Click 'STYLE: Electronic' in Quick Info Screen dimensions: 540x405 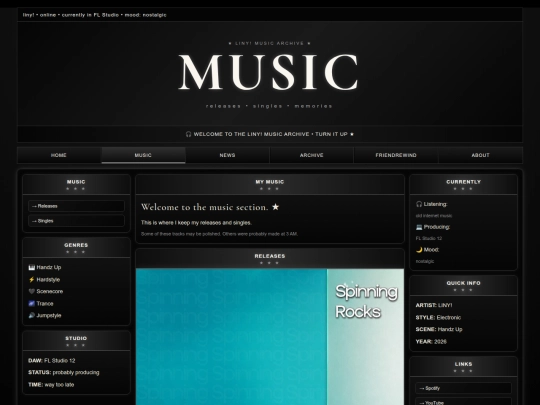point(438,318)
